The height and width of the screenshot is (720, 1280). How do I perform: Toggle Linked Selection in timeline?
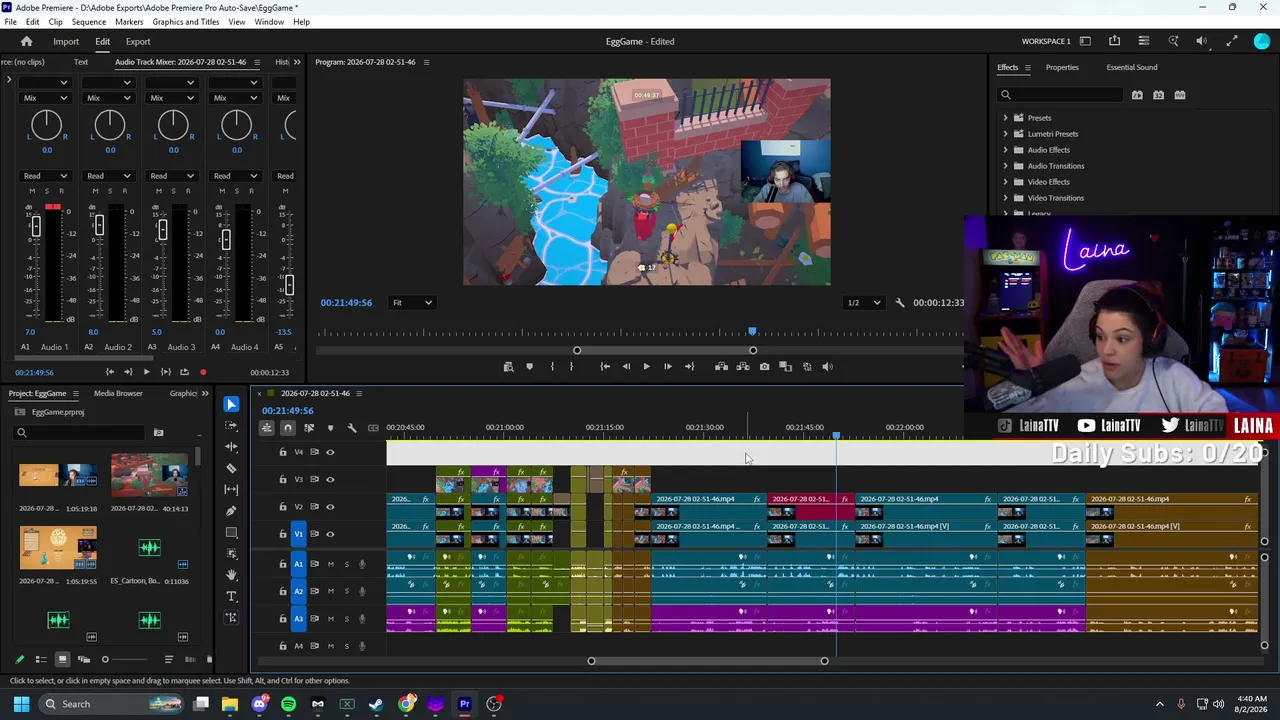(309, 428)
